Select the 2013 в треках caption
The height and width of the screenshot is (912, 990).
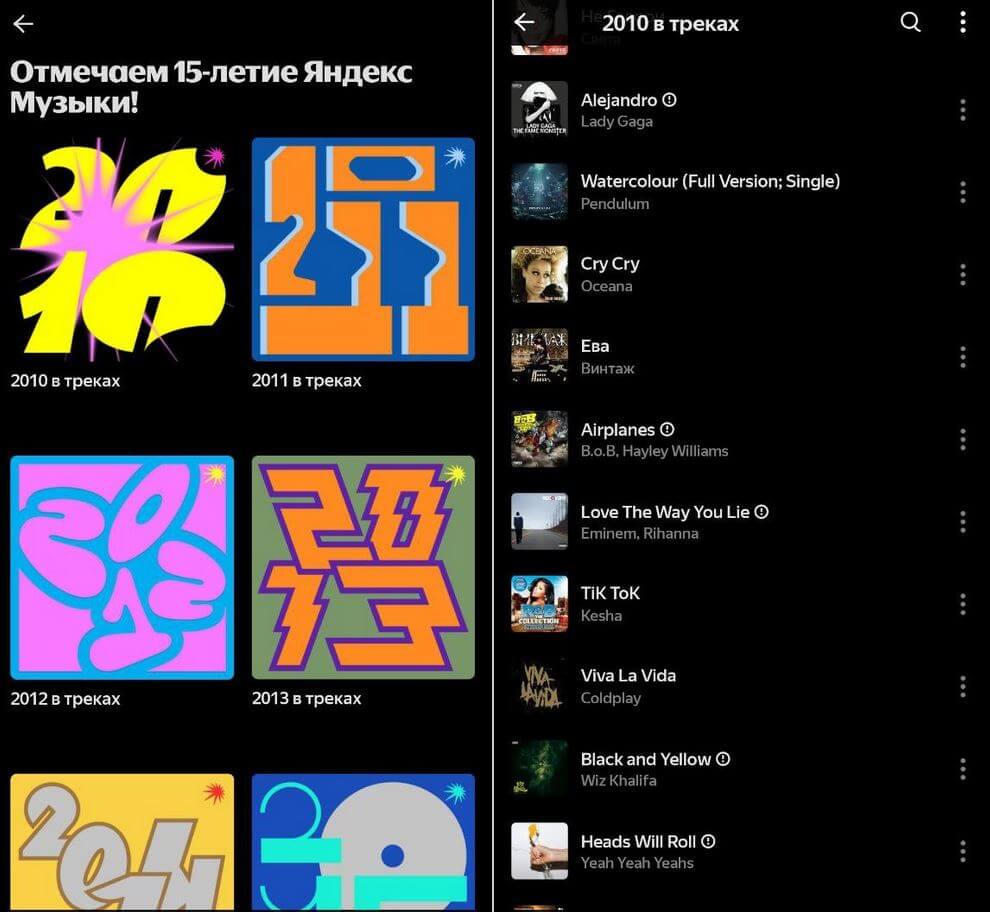(x=307, y=699)
